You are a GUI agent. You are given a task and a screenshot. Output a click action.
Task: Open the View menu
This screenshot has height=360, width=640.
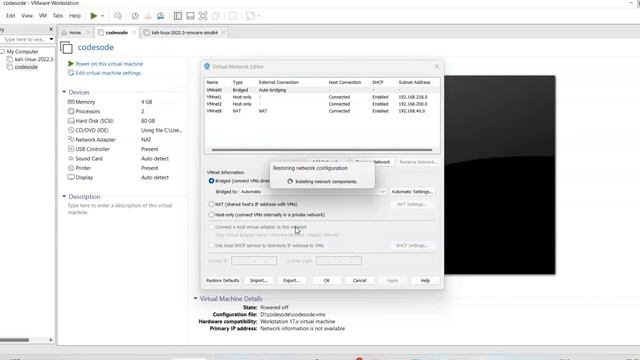(27, 16)
